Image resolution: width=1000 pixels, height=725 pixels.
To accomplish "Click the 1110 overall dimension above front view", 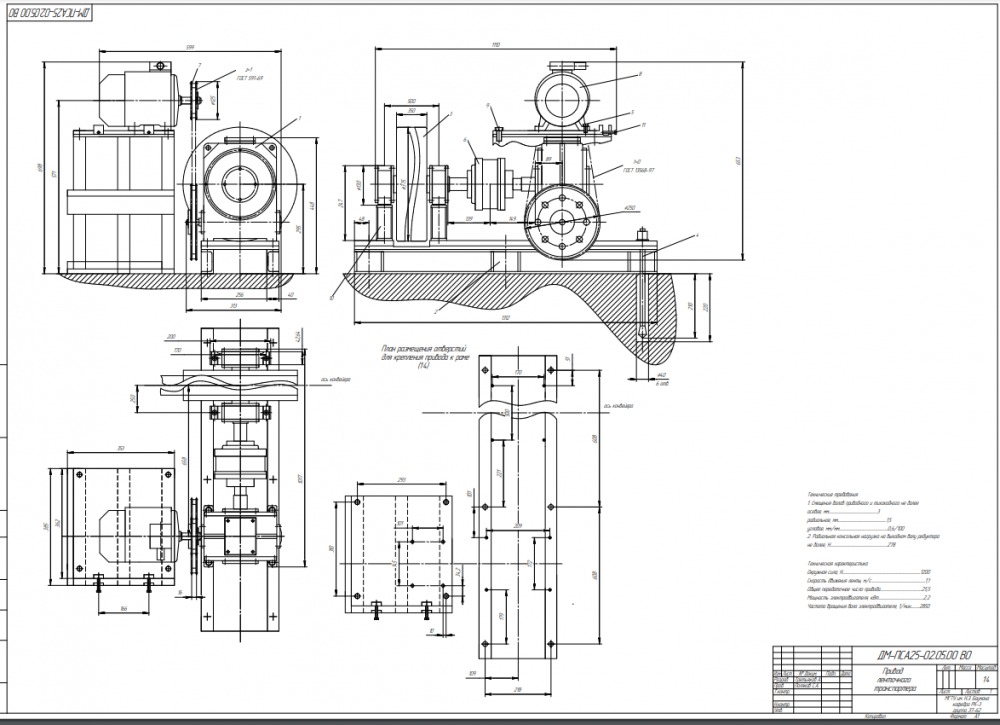I will [496, 45].
